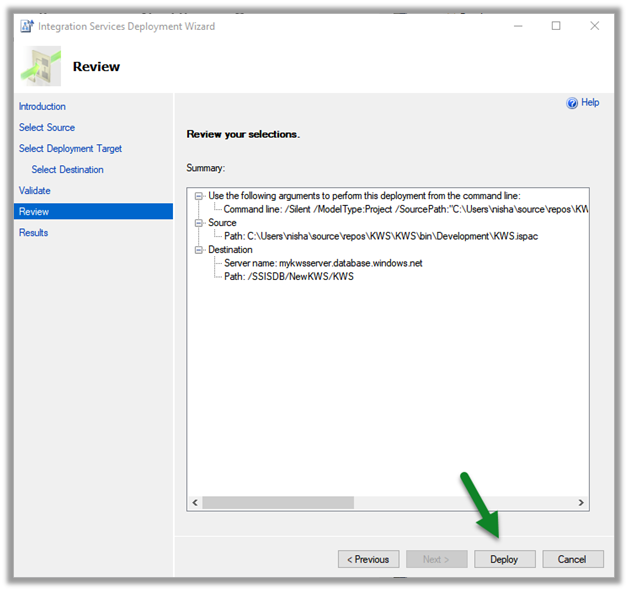Click the 'Destination' label in summary

point(230,249)
